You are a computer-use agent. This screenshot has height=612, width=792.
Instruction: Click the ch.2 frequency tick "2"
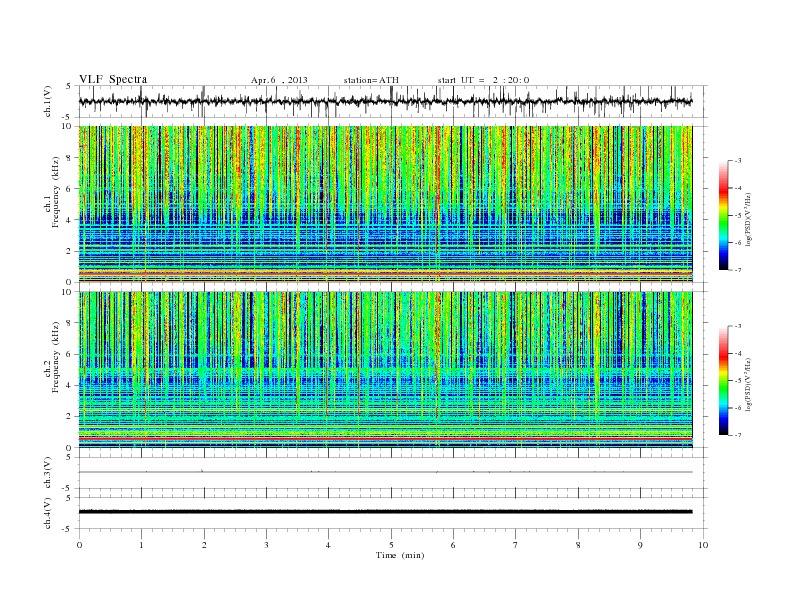(69, 417)
